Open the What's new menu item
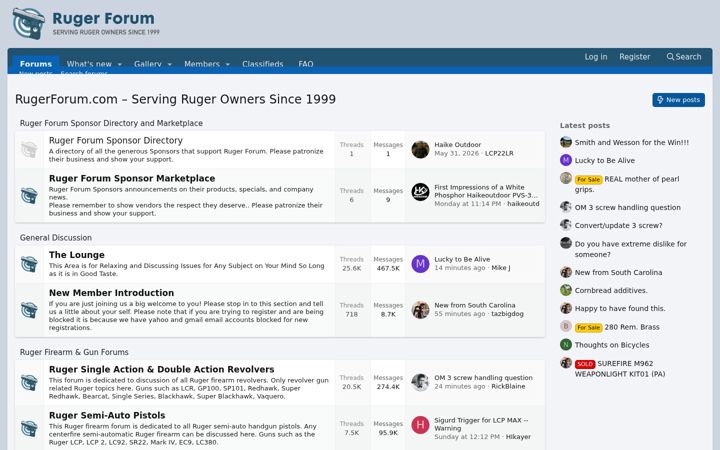Viewport: 720px width, 450px height. [89, 64]
